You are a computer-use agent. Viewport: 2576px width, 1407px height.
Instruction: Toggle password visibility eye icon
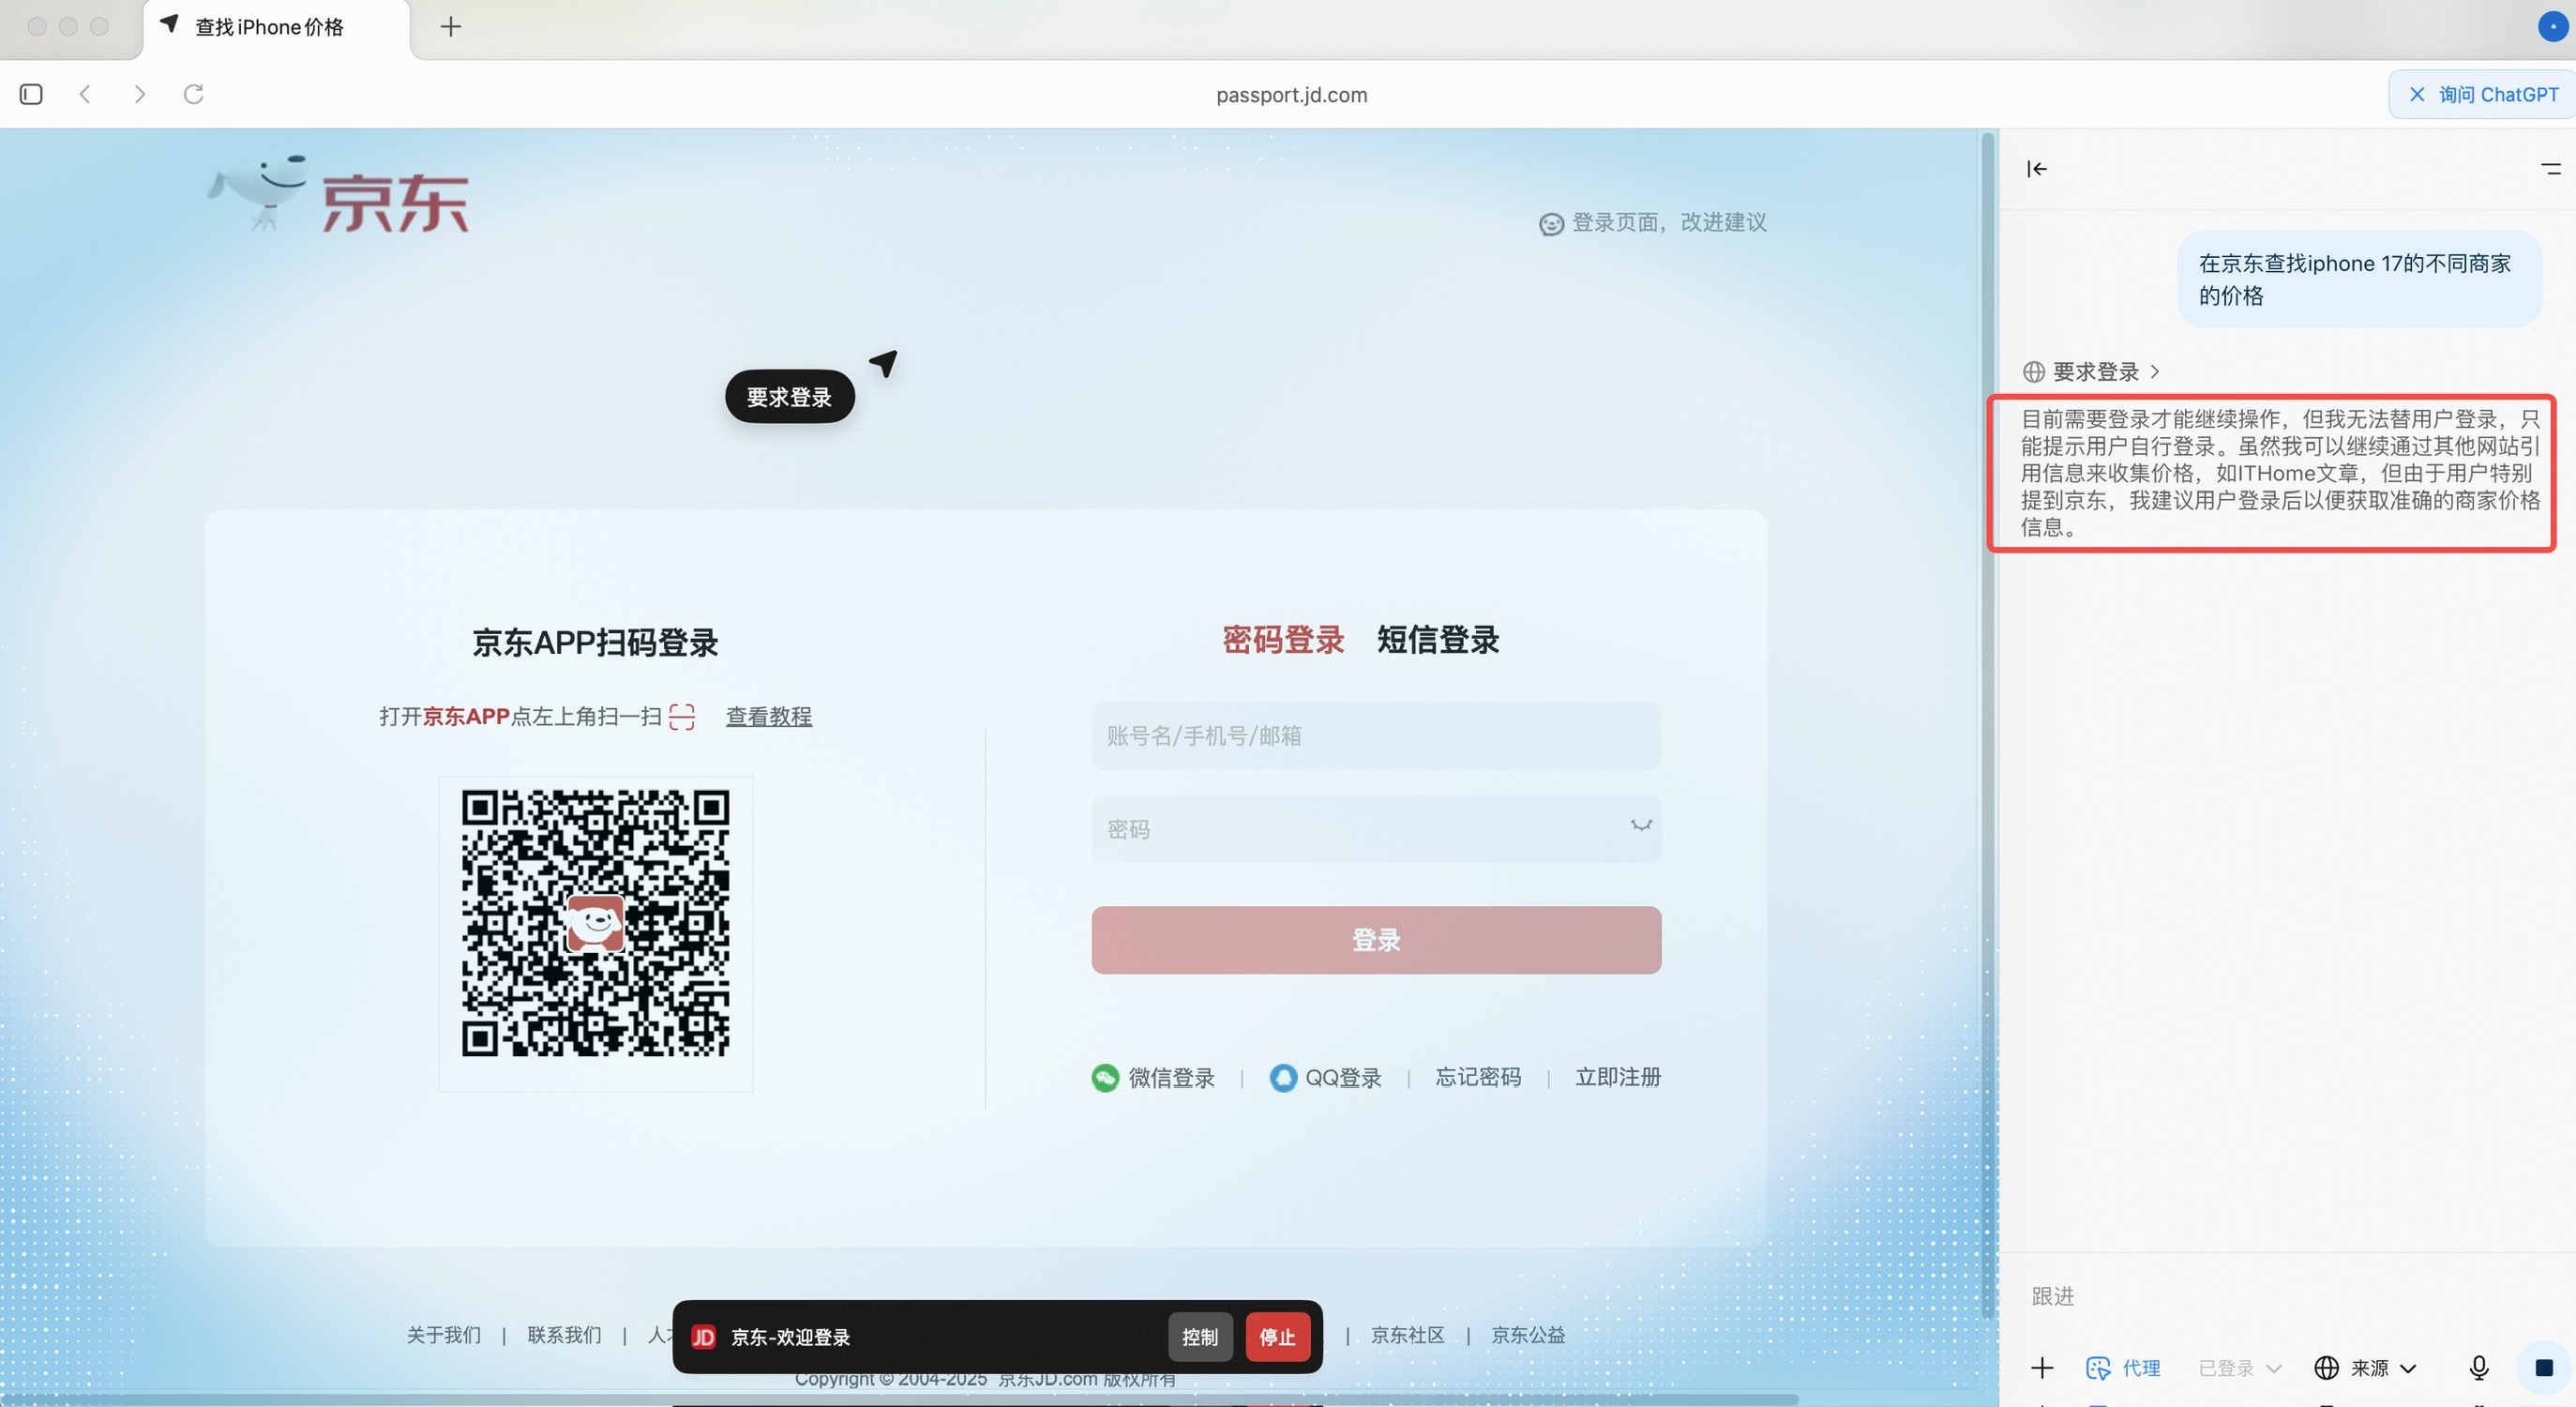coord(1641,827)
